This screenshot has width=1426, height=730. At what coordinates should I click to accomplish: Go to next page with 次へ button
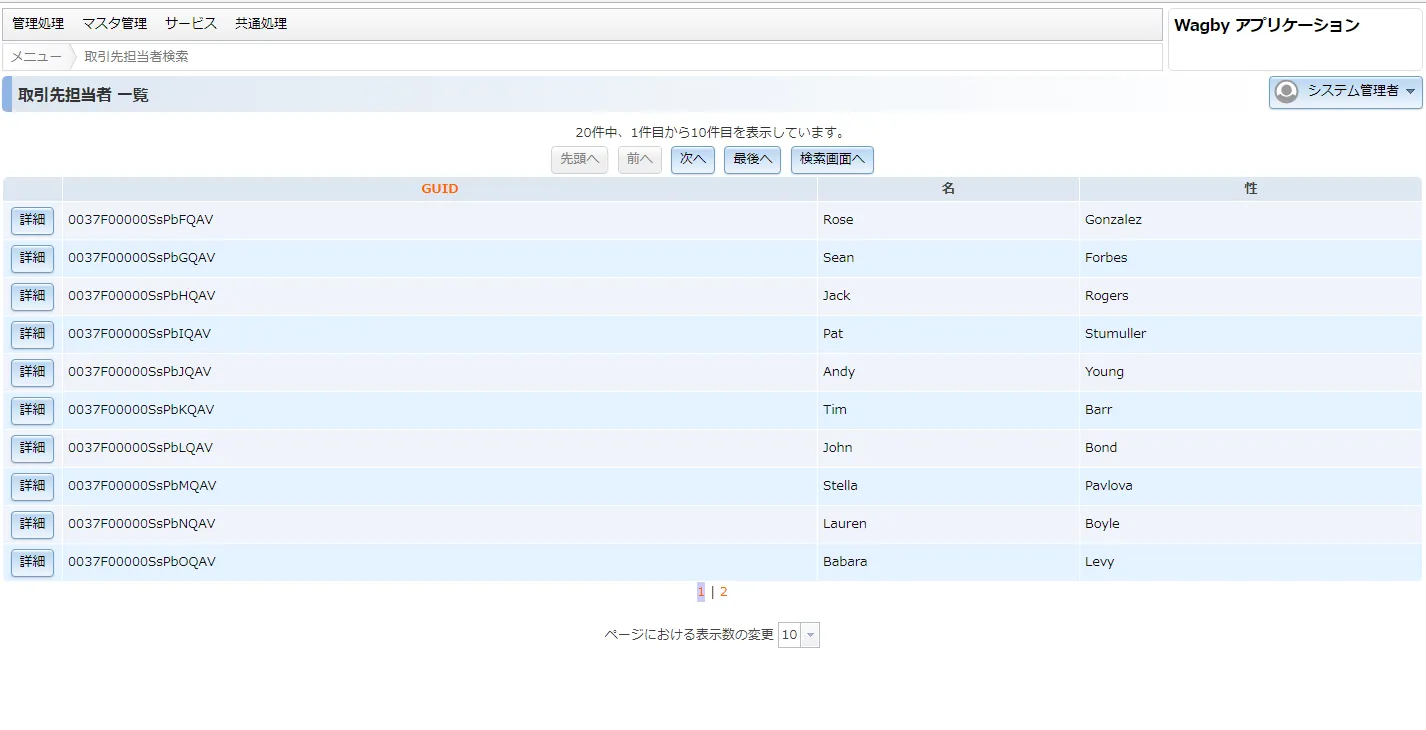692,159
